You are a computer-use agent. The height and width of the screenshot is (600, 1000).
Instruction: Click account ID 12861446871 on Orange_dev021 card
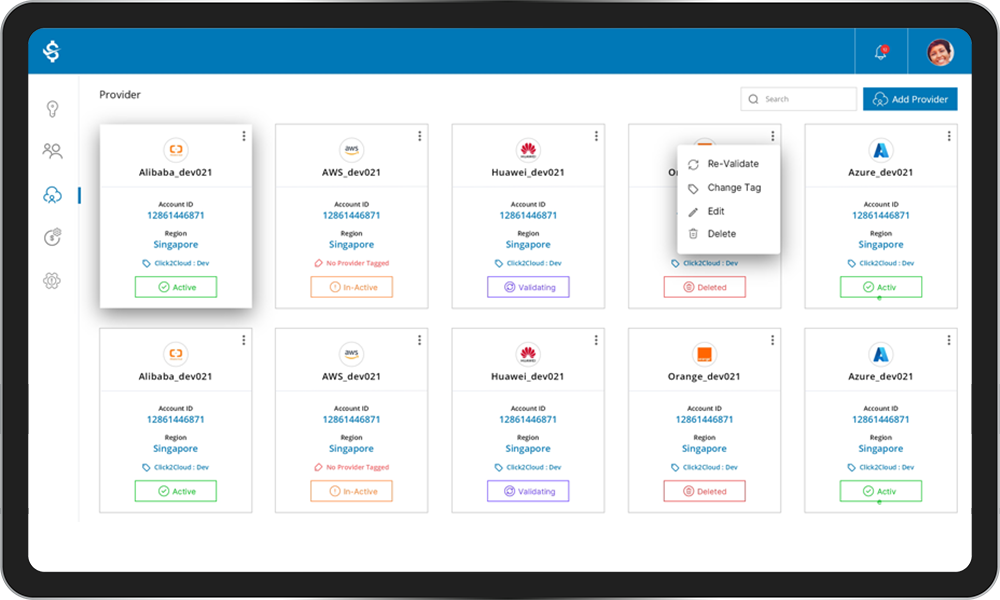(704, 420)
